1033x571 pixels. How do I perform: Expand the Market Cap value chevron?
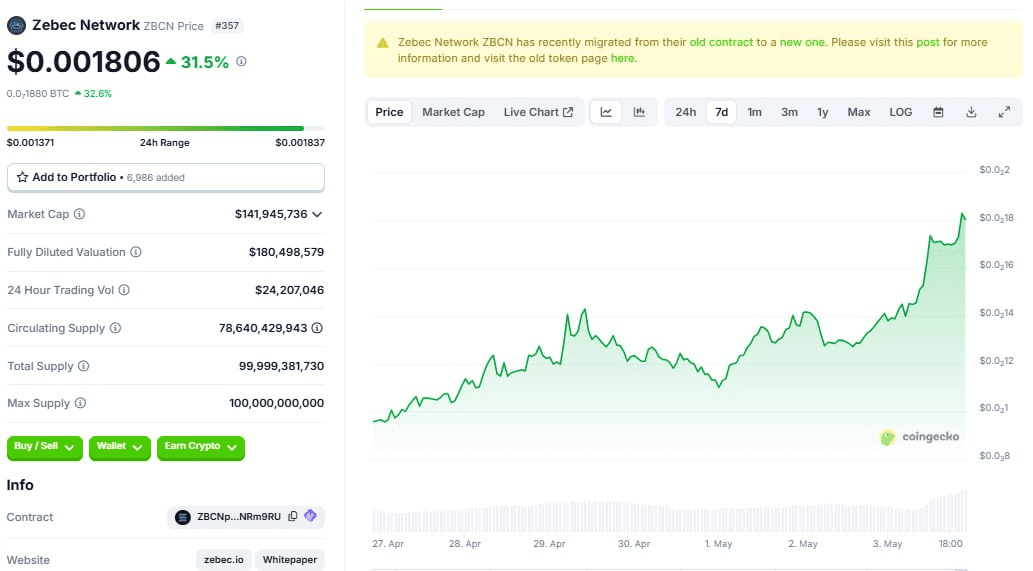click(317, 214)
